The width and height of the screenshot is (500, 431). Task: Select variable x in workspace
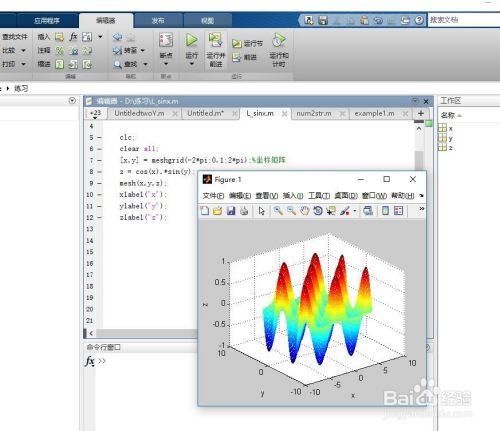coord(446,128)
